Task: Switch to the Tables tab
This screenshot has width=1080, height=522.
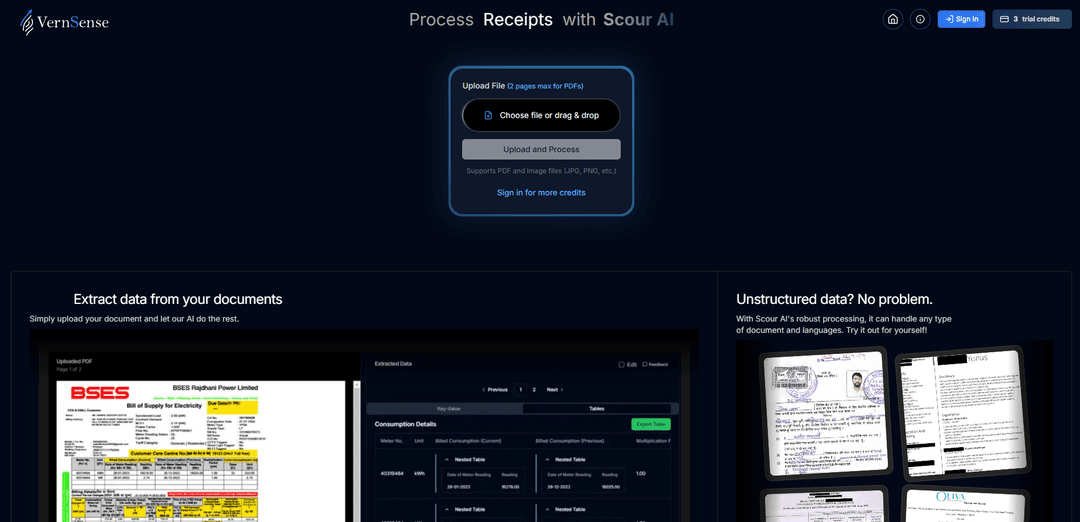Action: point(596,408)
